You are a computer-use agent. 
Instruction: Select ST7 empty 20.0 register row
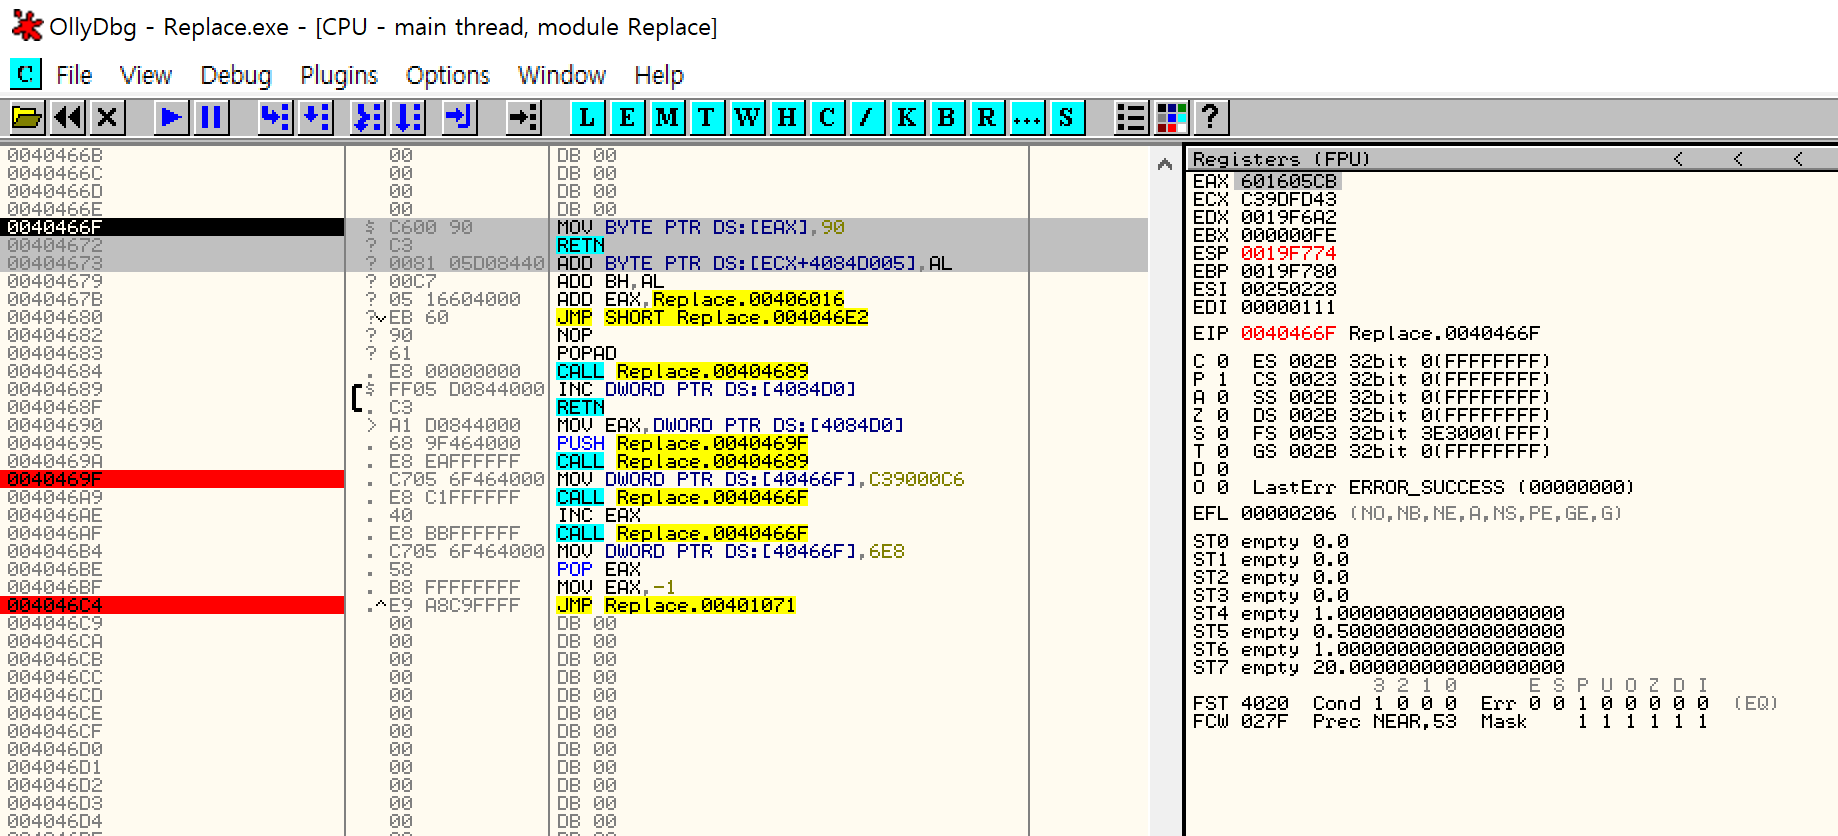(x=1379, y=667)
